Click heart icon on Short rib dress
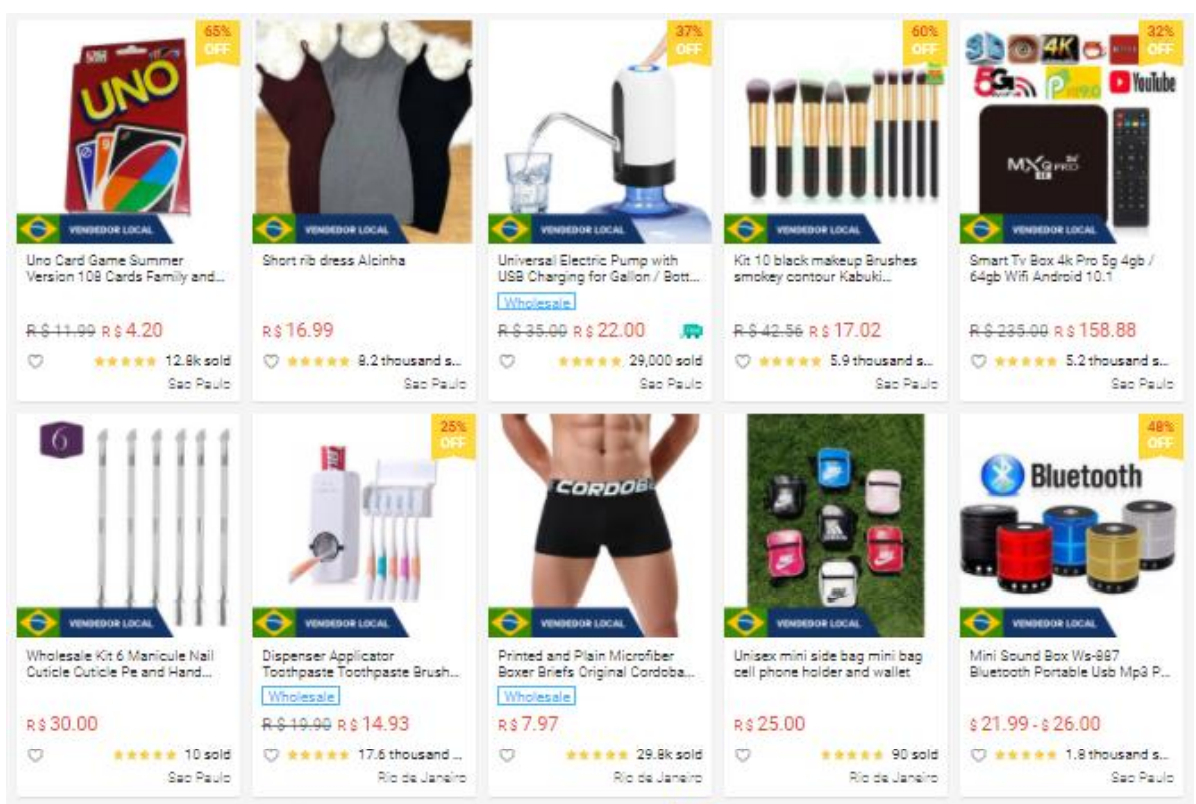 (271, 362)
